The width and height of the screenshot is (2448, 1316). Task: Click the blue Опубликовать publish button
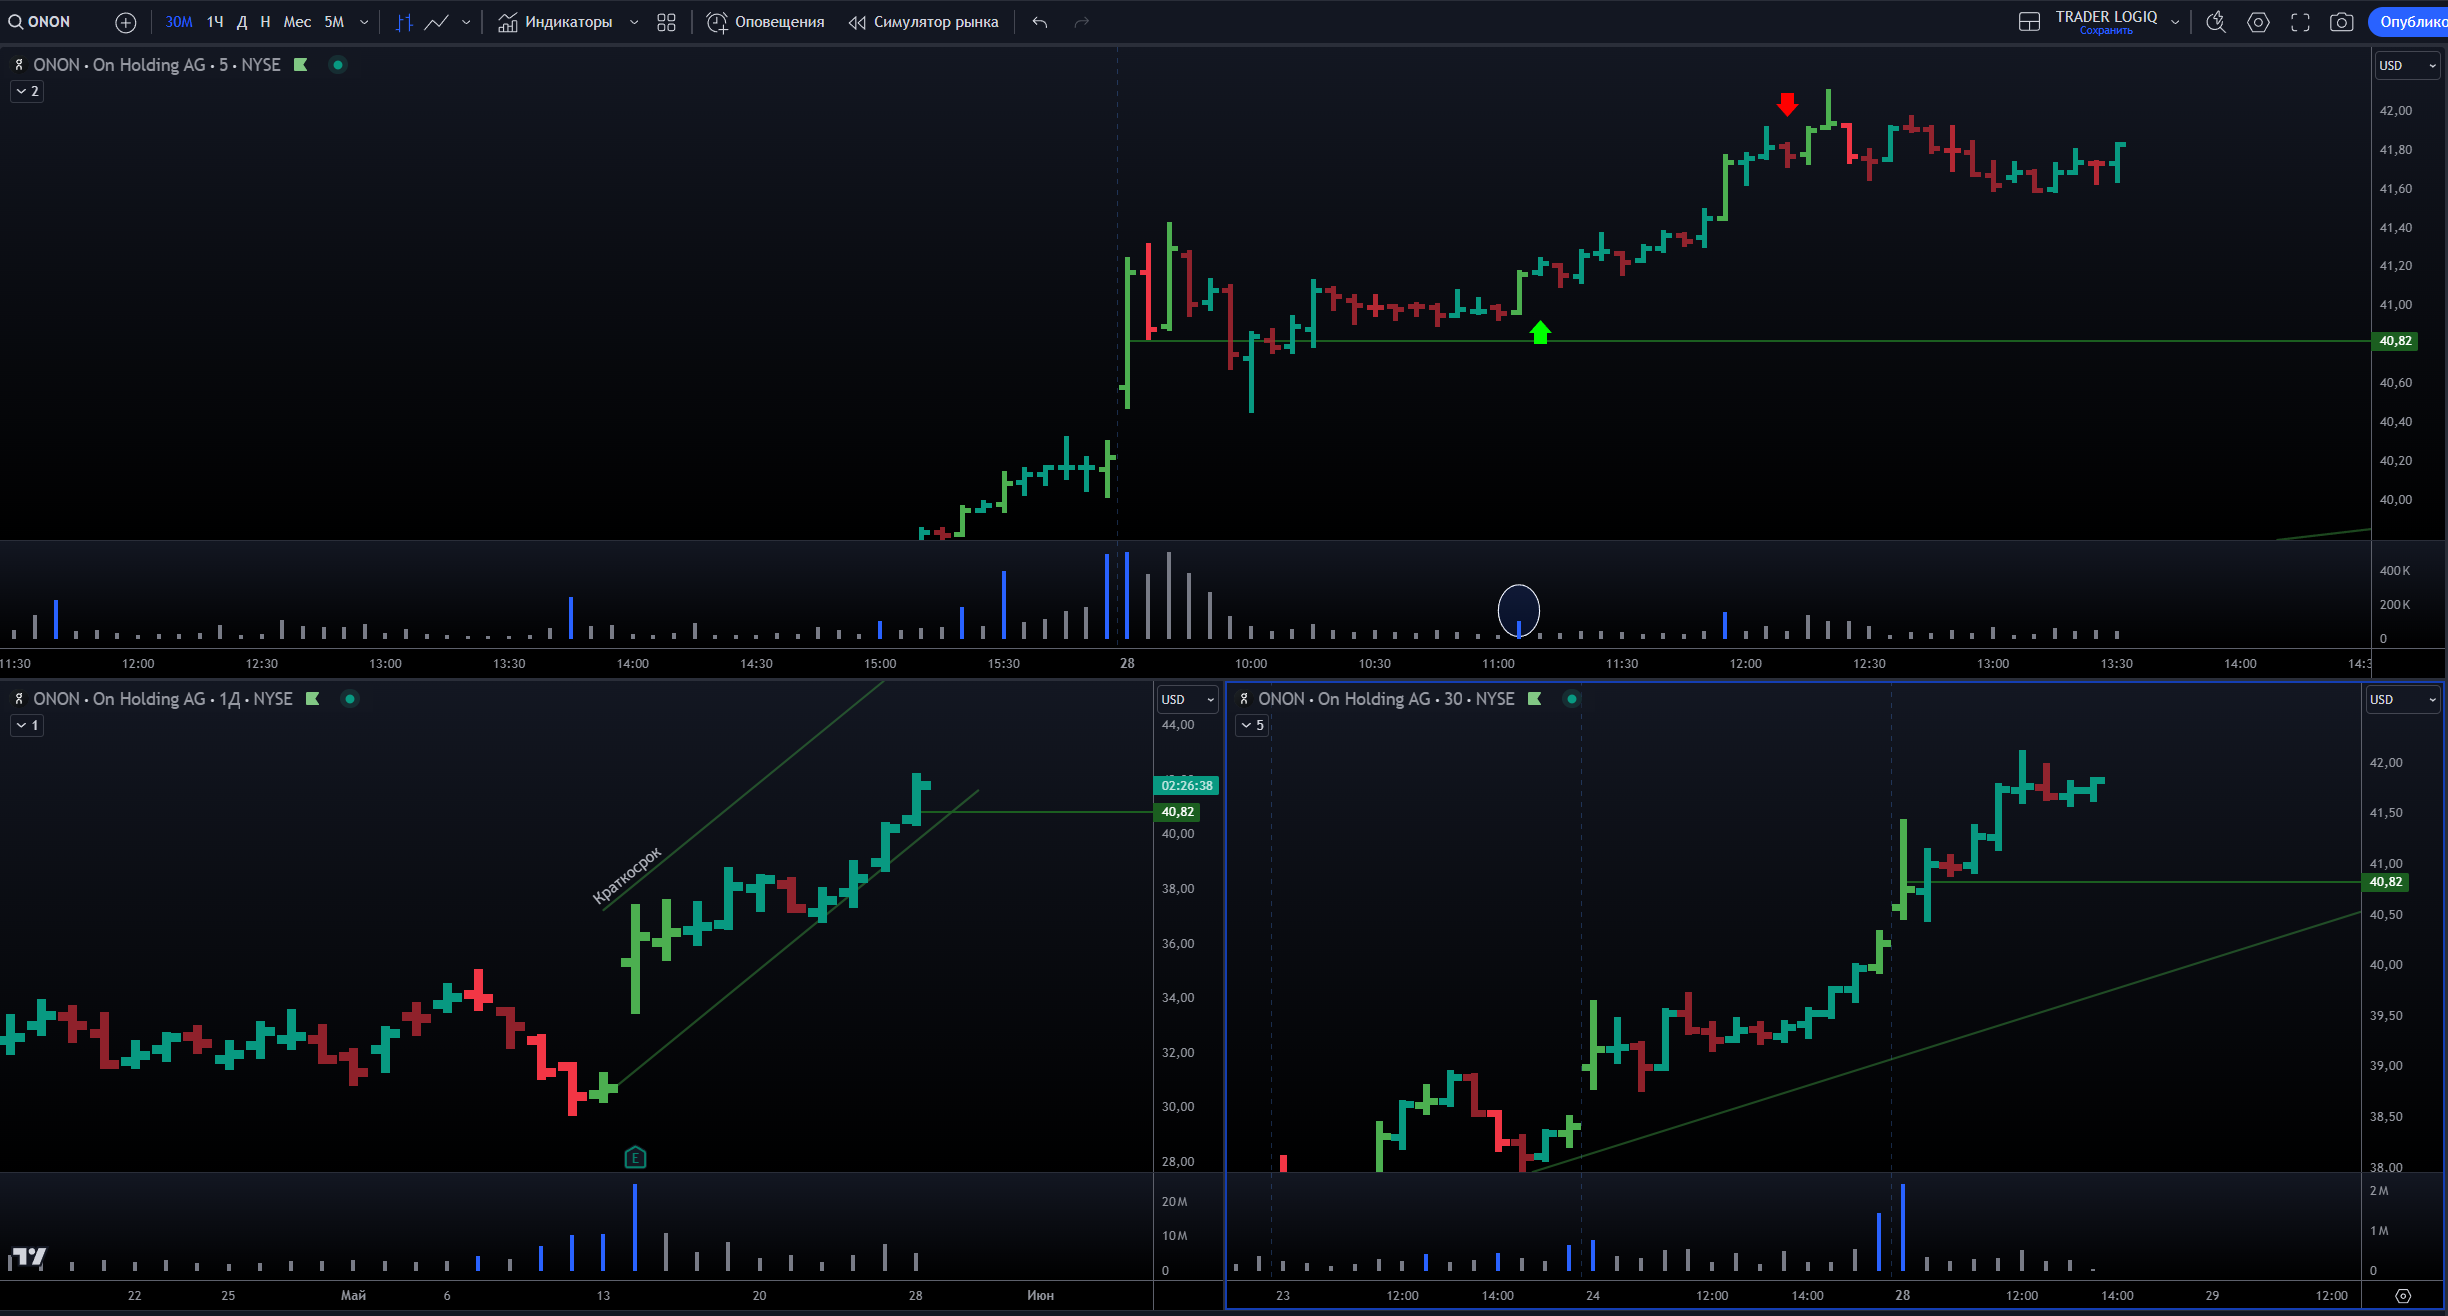pos(2408,22)
